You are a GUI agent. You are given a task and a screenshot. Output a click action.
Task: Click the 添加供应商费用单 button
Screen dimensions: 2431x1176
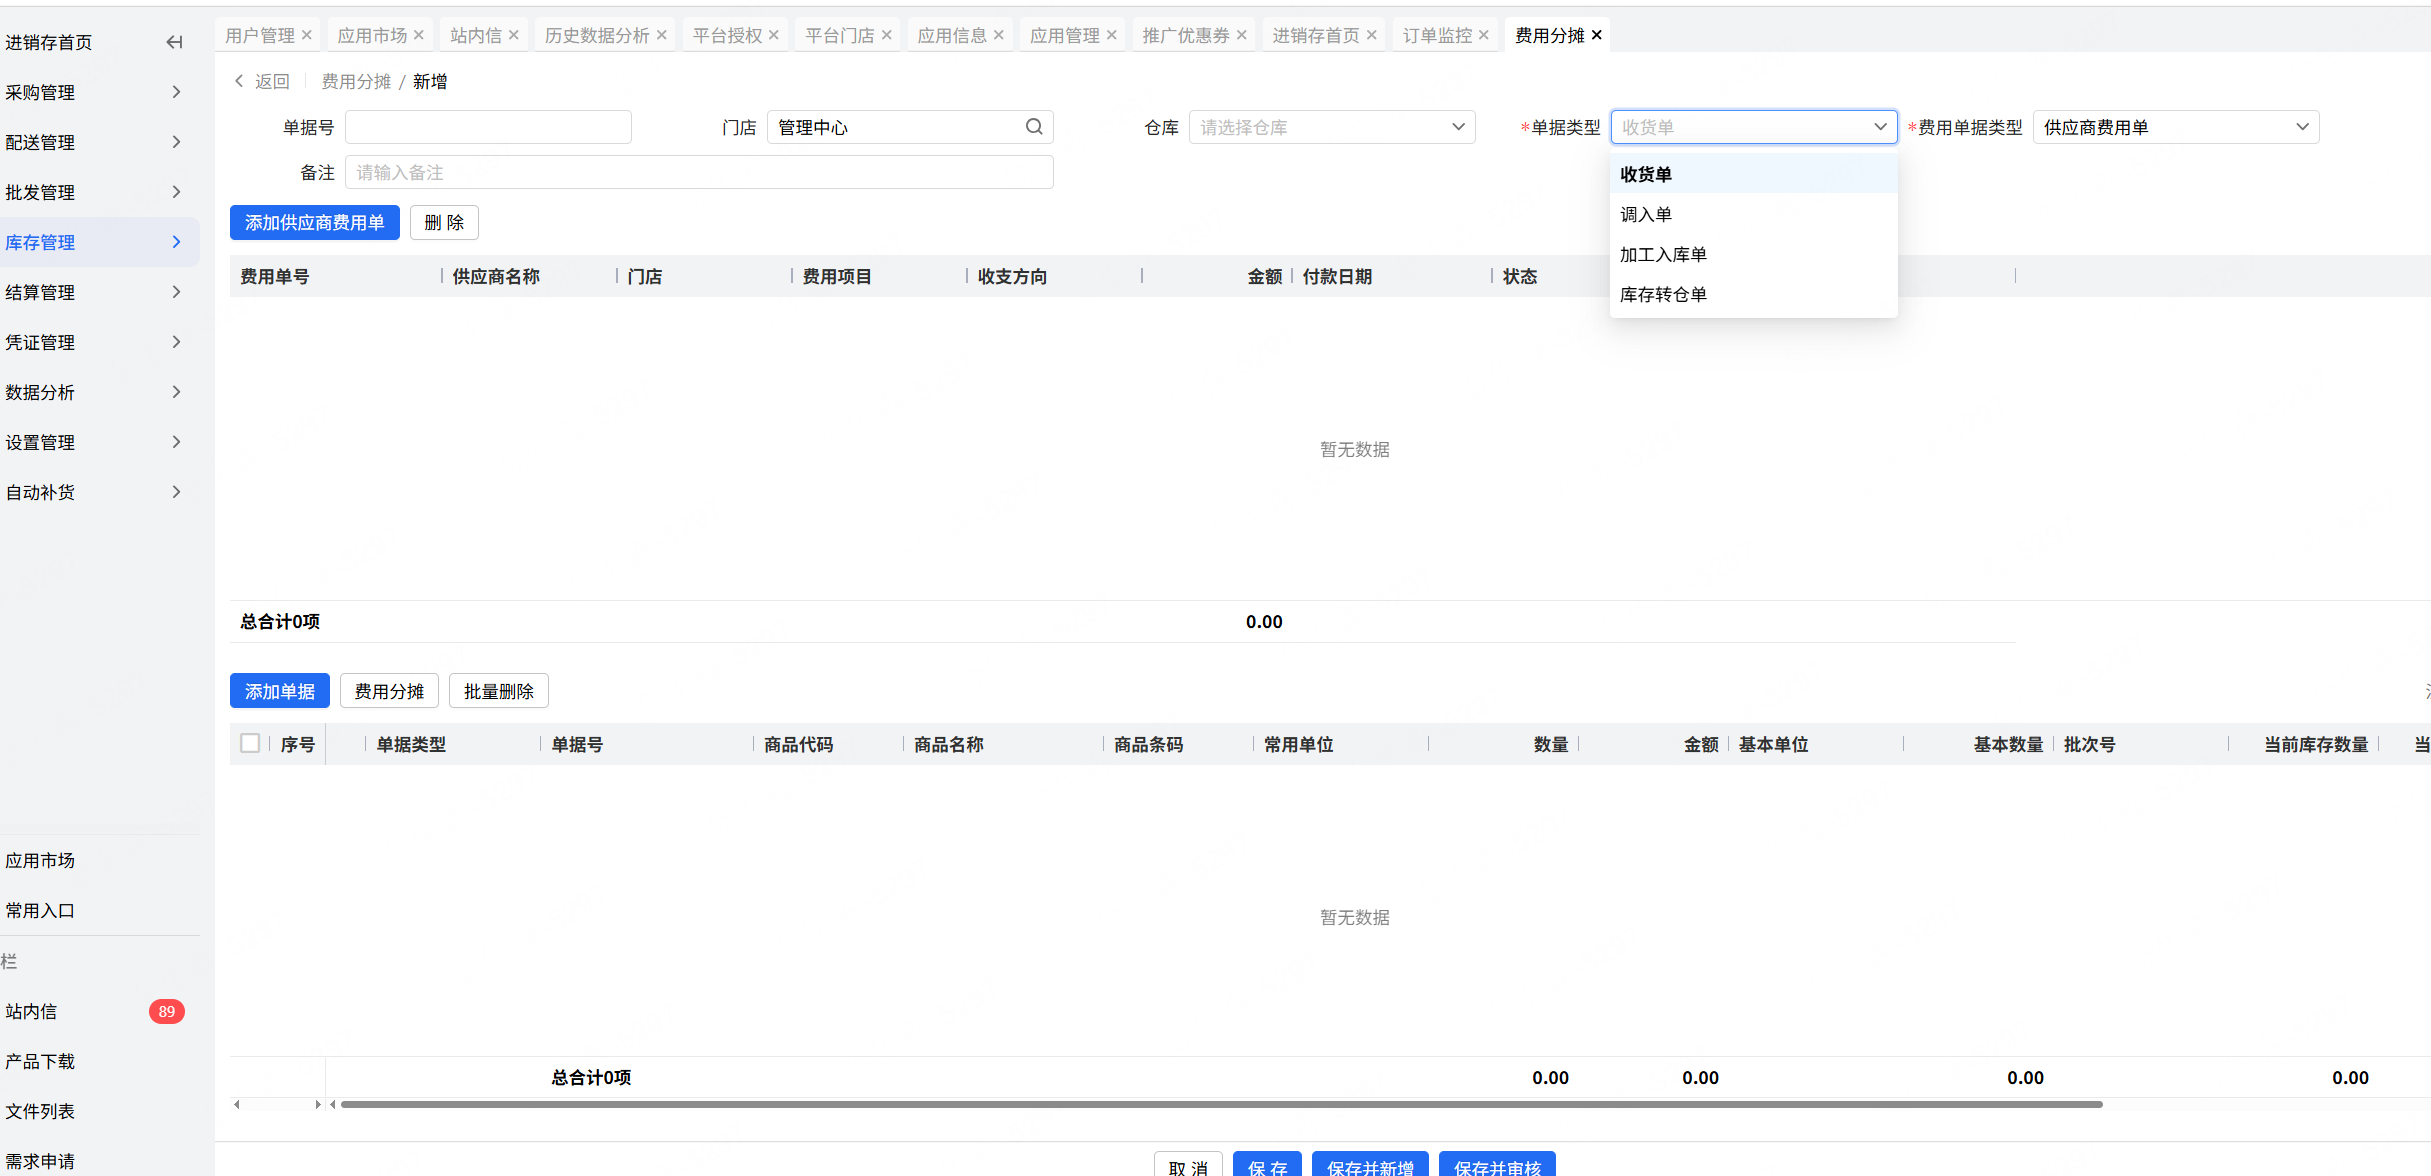click(x=314, y=222)
